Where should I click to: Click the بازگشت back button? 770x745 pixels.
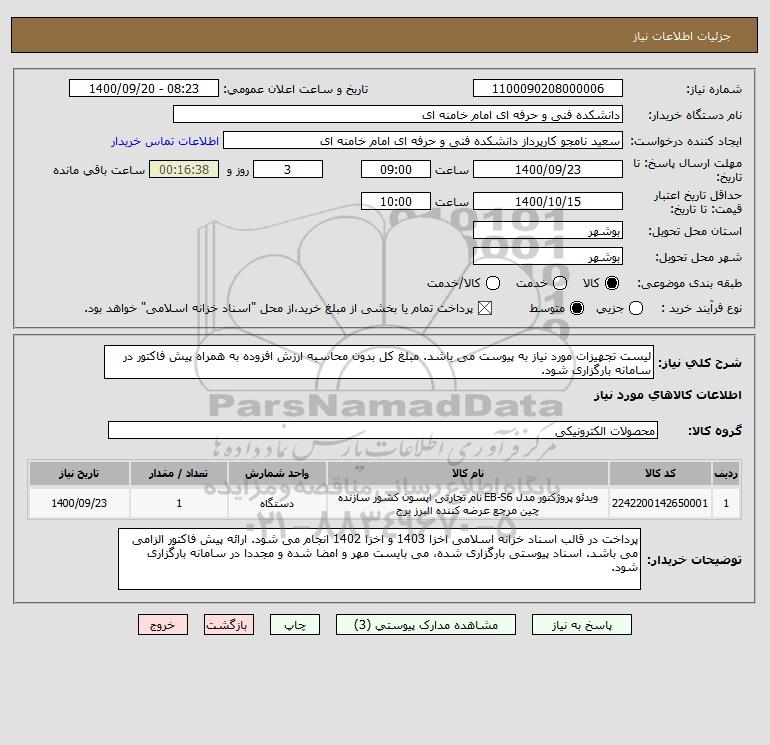coord(229,625)
